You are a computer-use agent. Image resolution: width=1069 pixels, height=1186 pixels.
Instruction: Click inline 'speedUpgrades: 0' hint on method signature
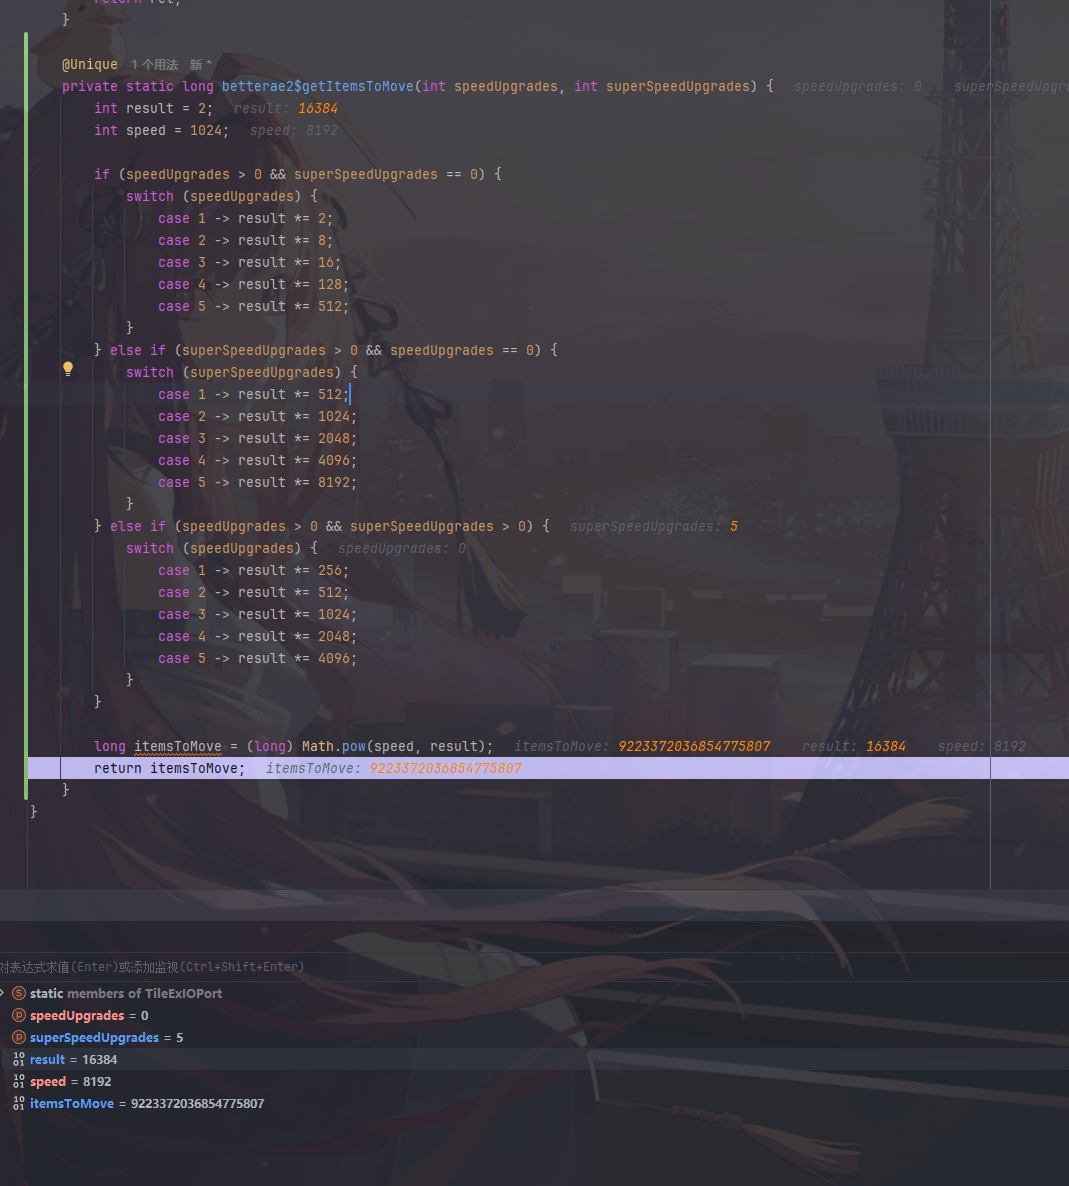[x=858, y=86]
